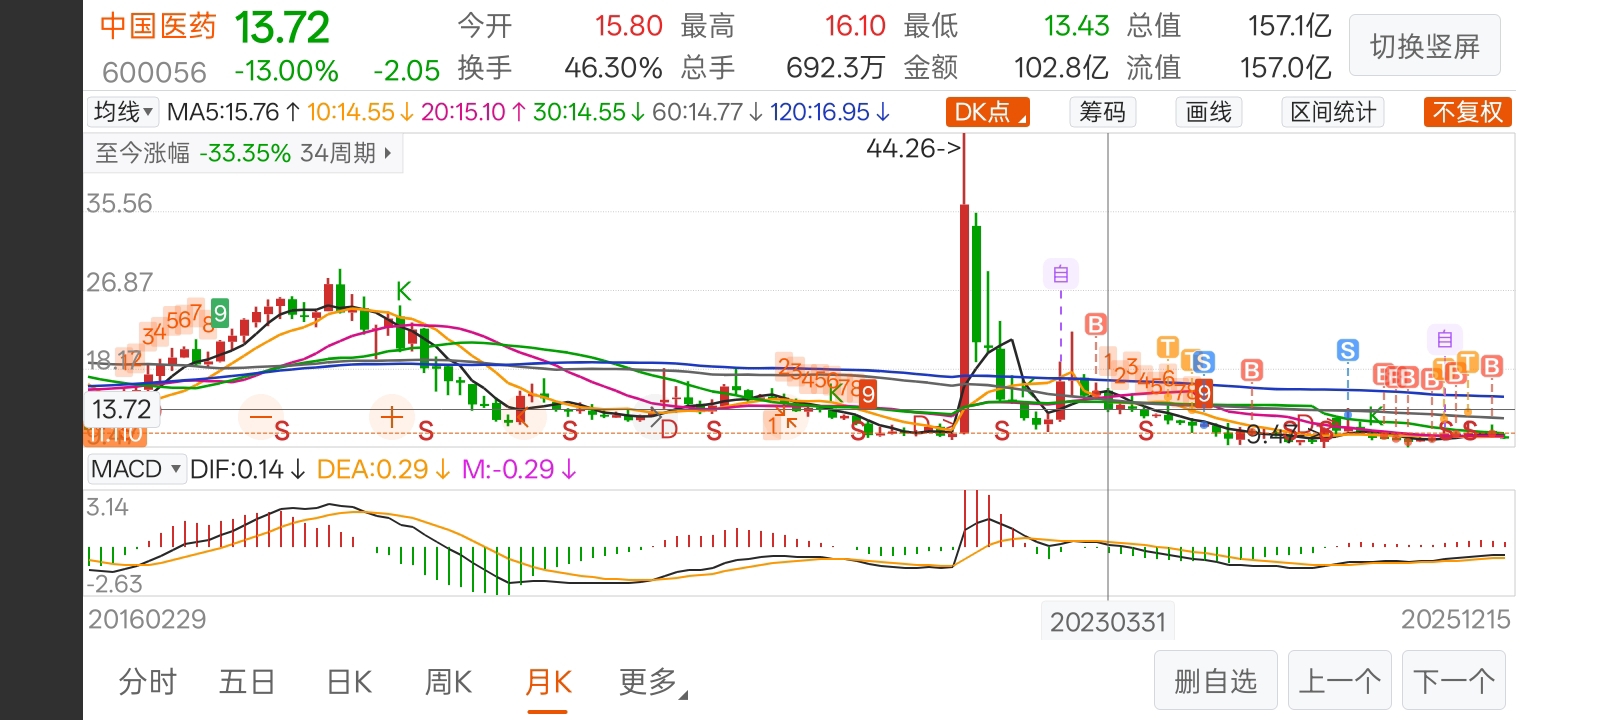Tap the 金额 102.8亿 amount value
The width and height of the screenshot is (1604, 720).
1061,68
